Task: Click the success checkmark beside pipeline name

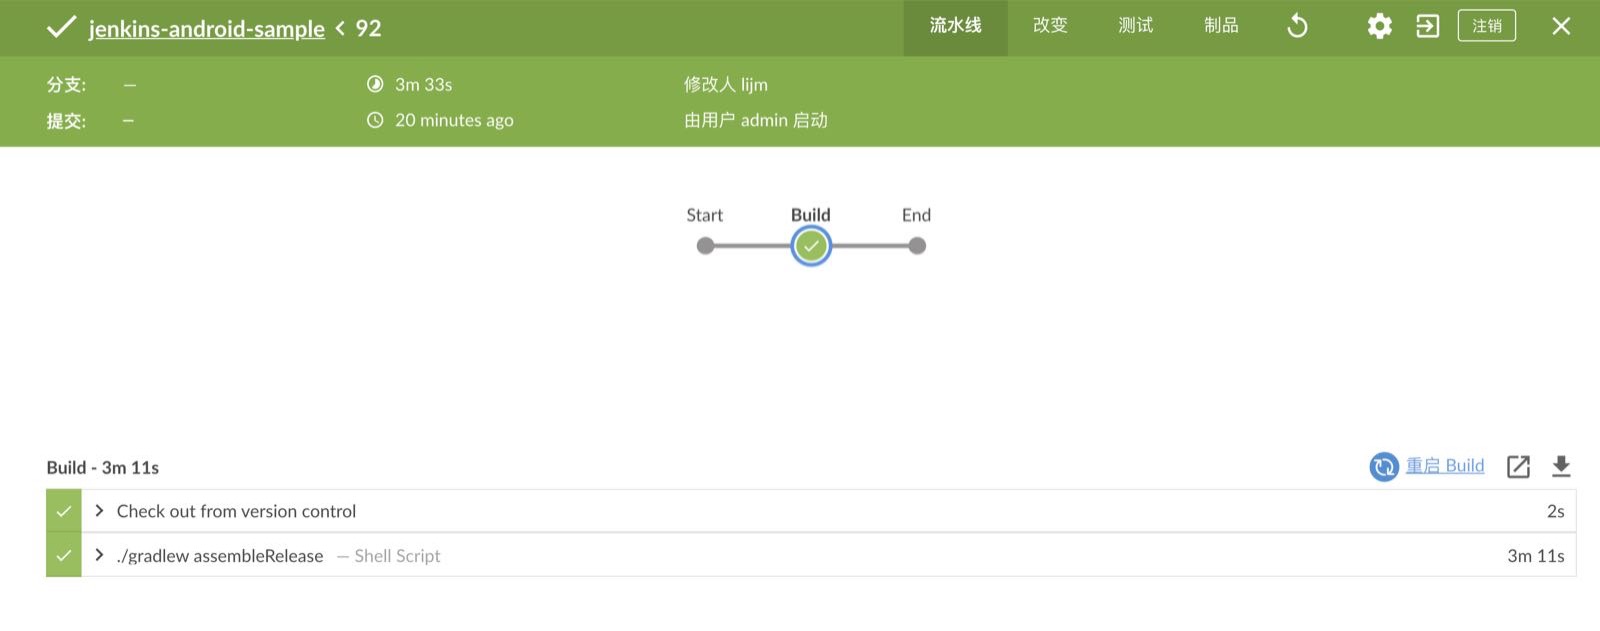Action: click(61, 27)
